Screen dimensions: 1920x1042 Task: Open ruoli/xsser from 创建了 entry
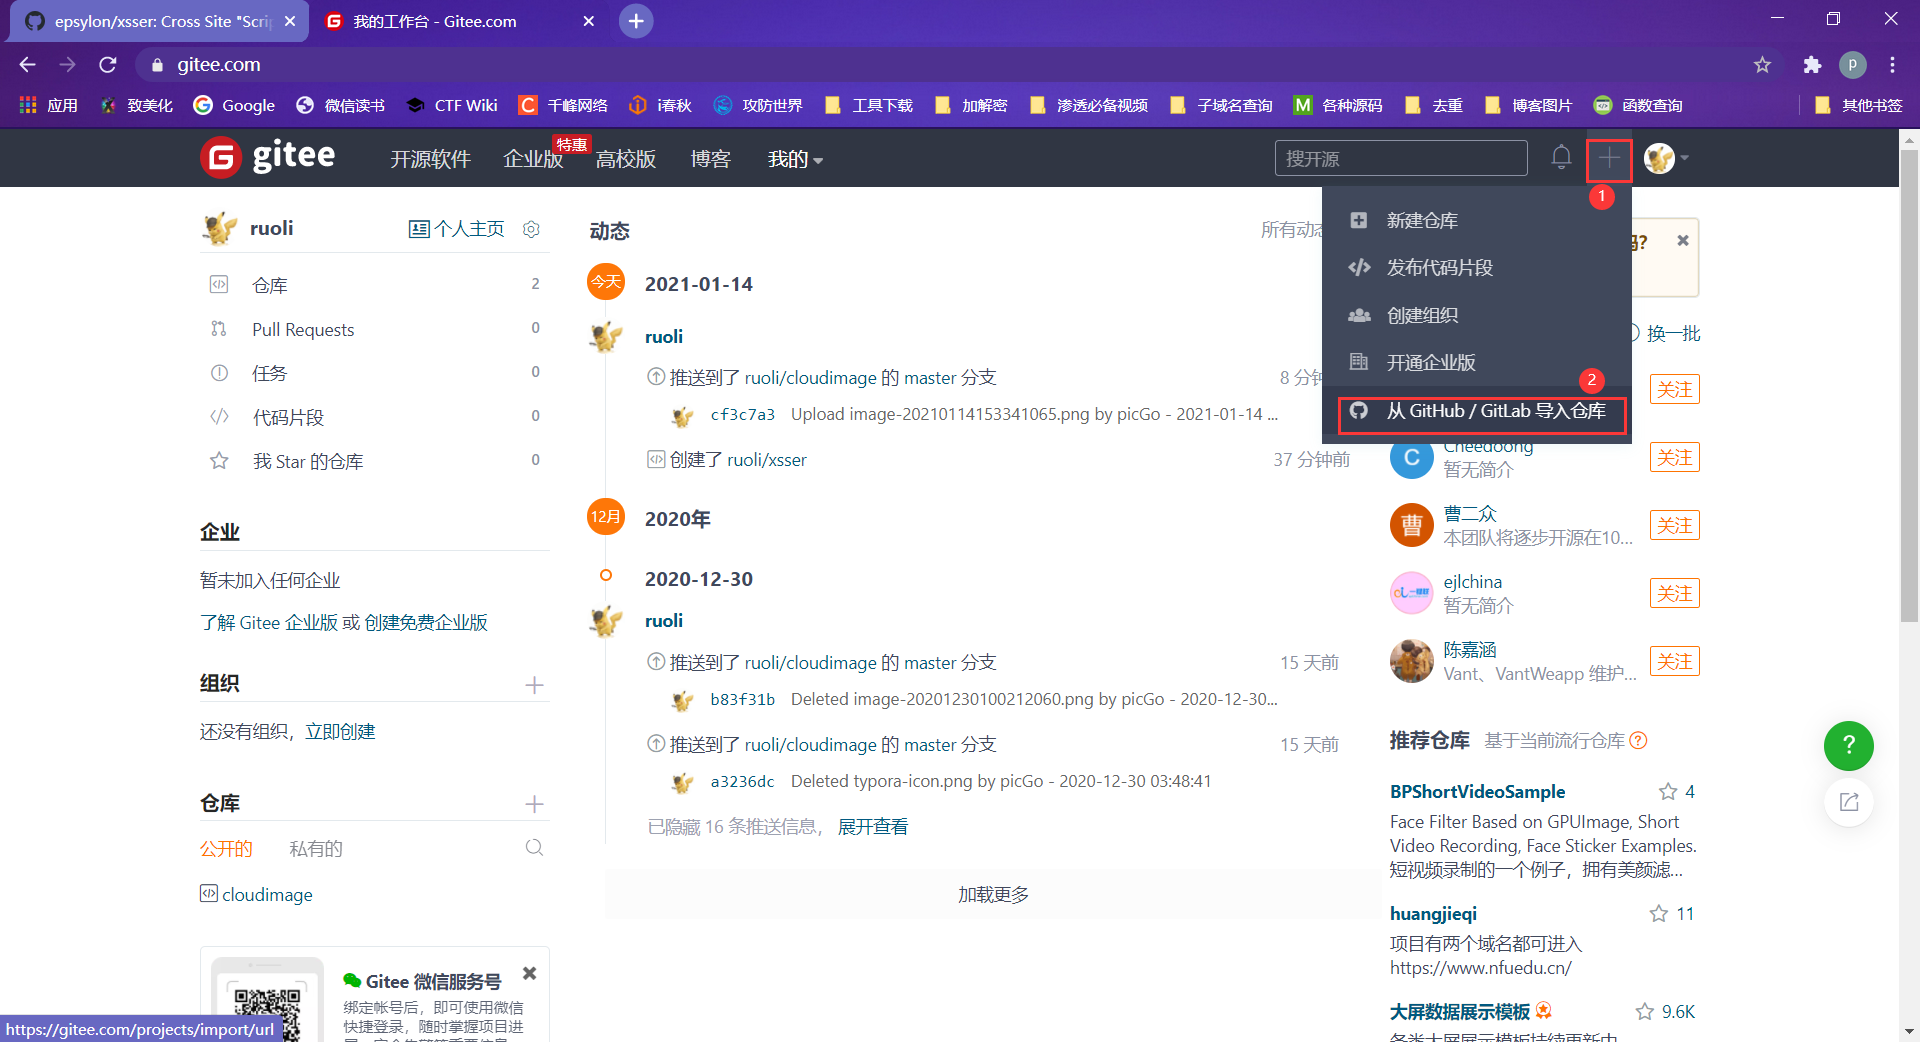767,460
